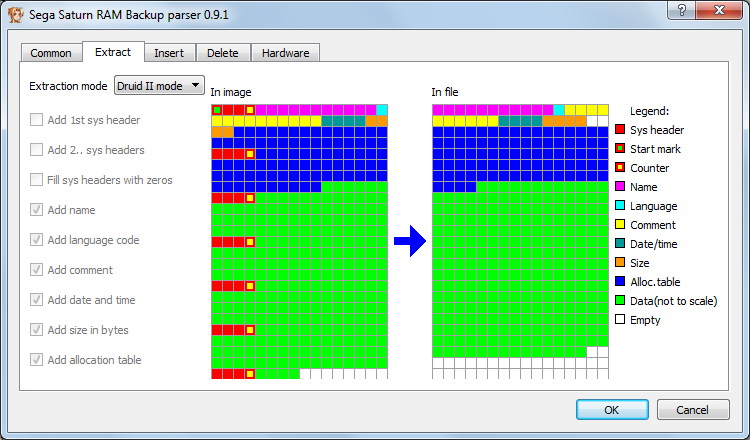The image size is (750, 440).
Task: Click the teal Date/time legend swatch
Action: click(x=620, y=243)
